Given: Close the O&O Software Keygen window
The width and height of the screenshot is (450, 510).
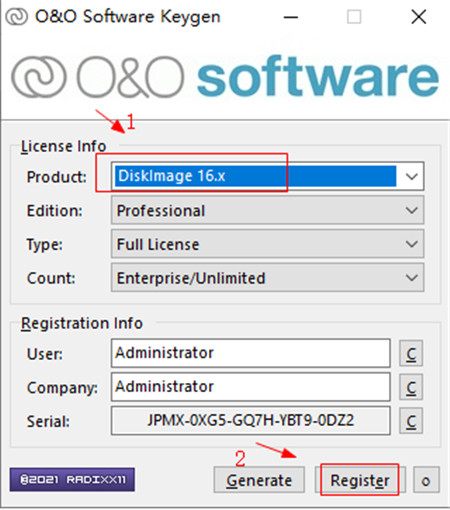Looking at the screenshot, I should tap(419, 17).
